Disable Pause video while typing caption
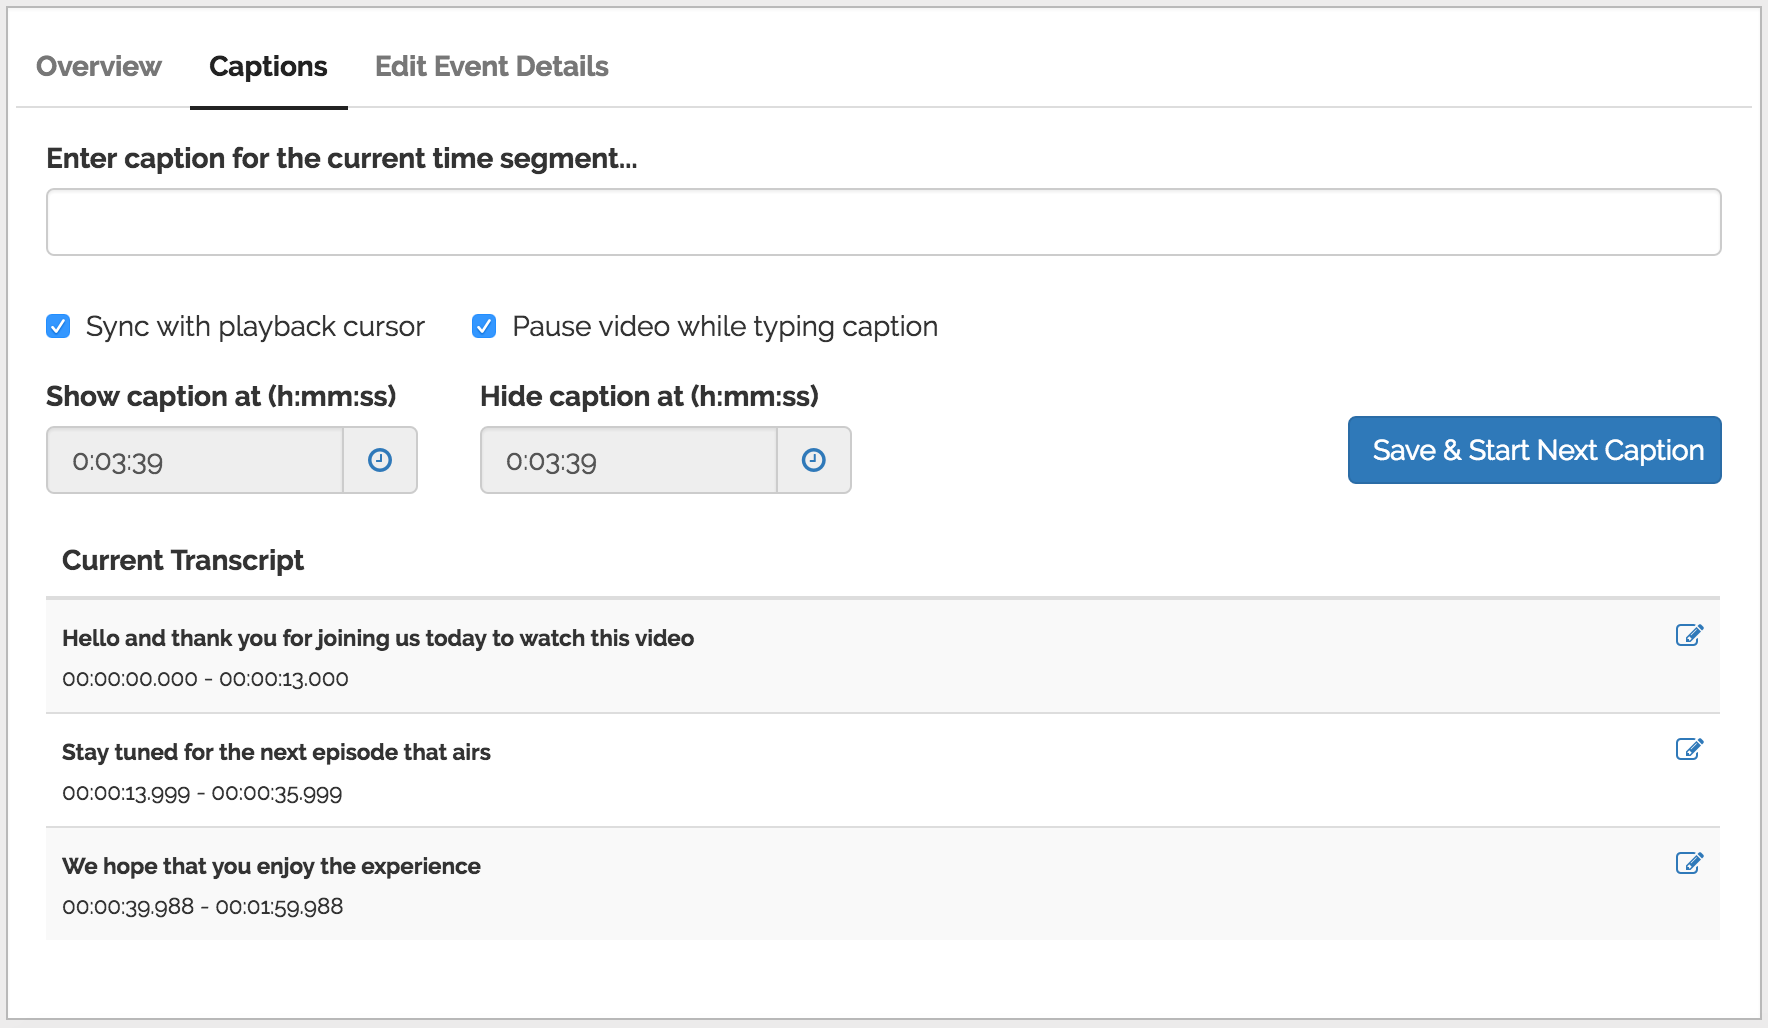Screen dimensions: 1768x1028 pyautogui.click(x=484, y=326)
